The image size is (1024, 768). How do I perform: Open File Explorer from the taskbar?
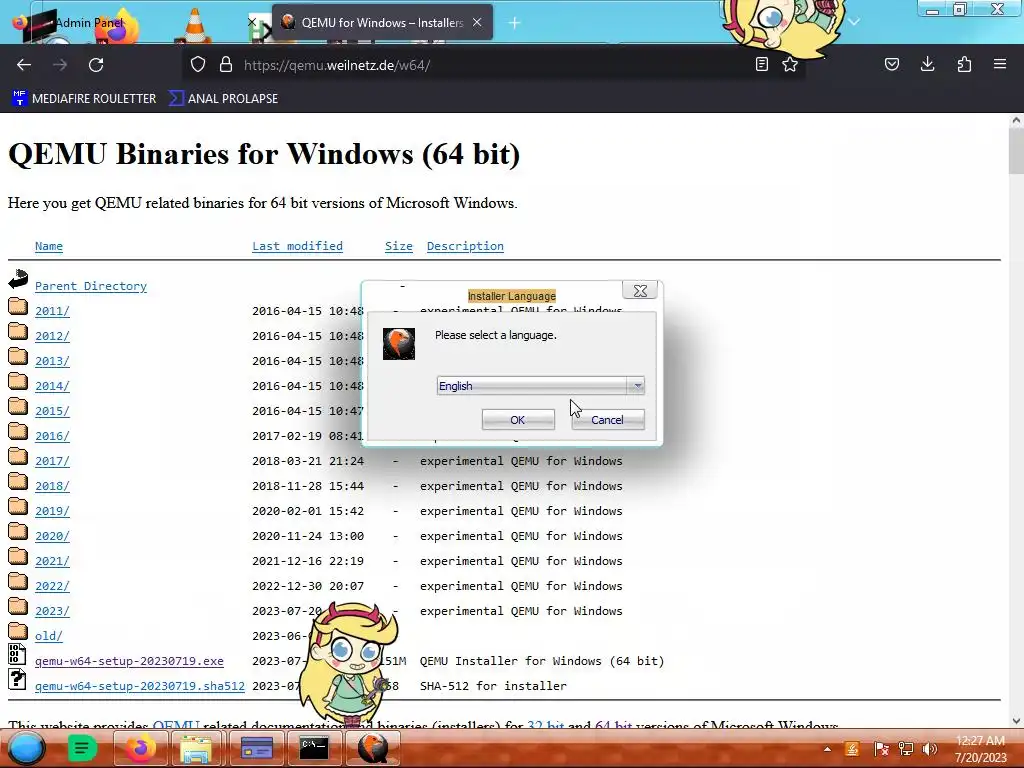pos(195,748)
